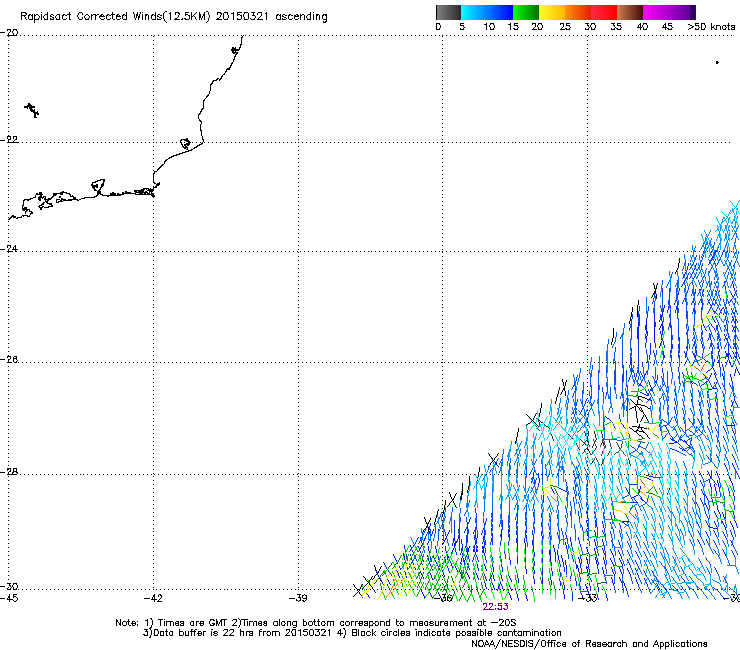This screenshot has height=650, width=740.
Task: Click the '-39' longitude axis label
Action: point(298,598)
